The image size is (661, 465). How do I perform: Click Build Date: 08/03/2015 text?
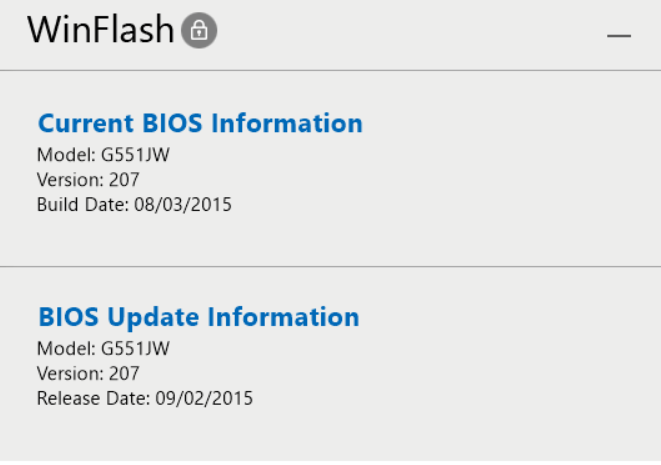[x=134, y=204]
